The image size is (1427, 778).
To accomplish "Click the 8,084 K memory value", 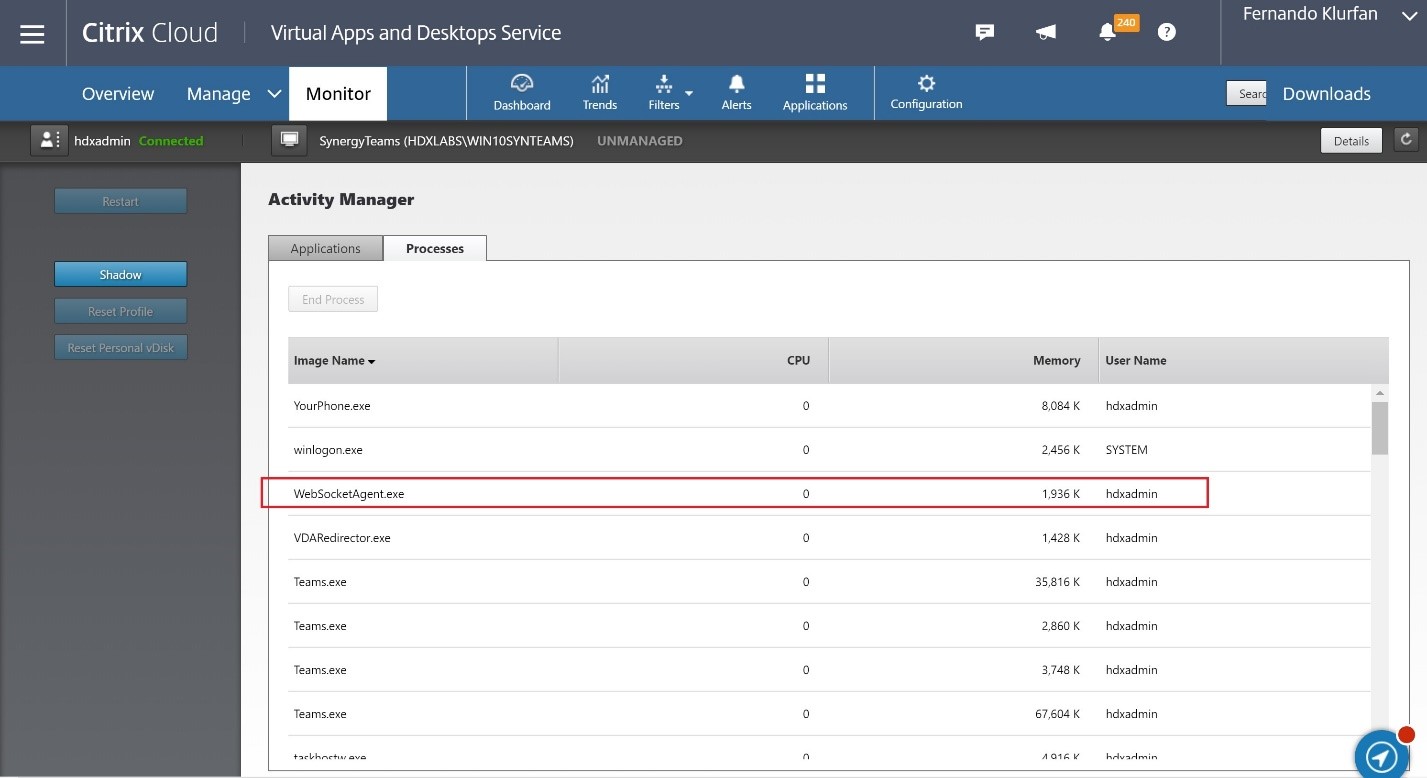I will coord(1061,406).
